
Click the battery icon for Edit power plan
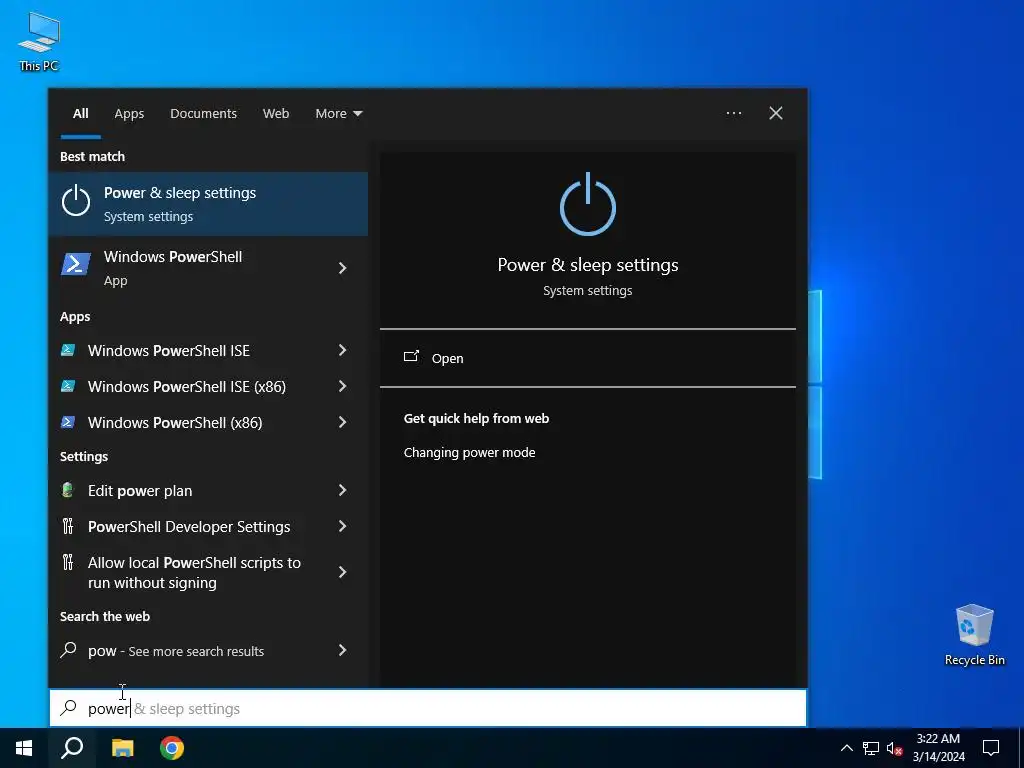pos(68,490)
